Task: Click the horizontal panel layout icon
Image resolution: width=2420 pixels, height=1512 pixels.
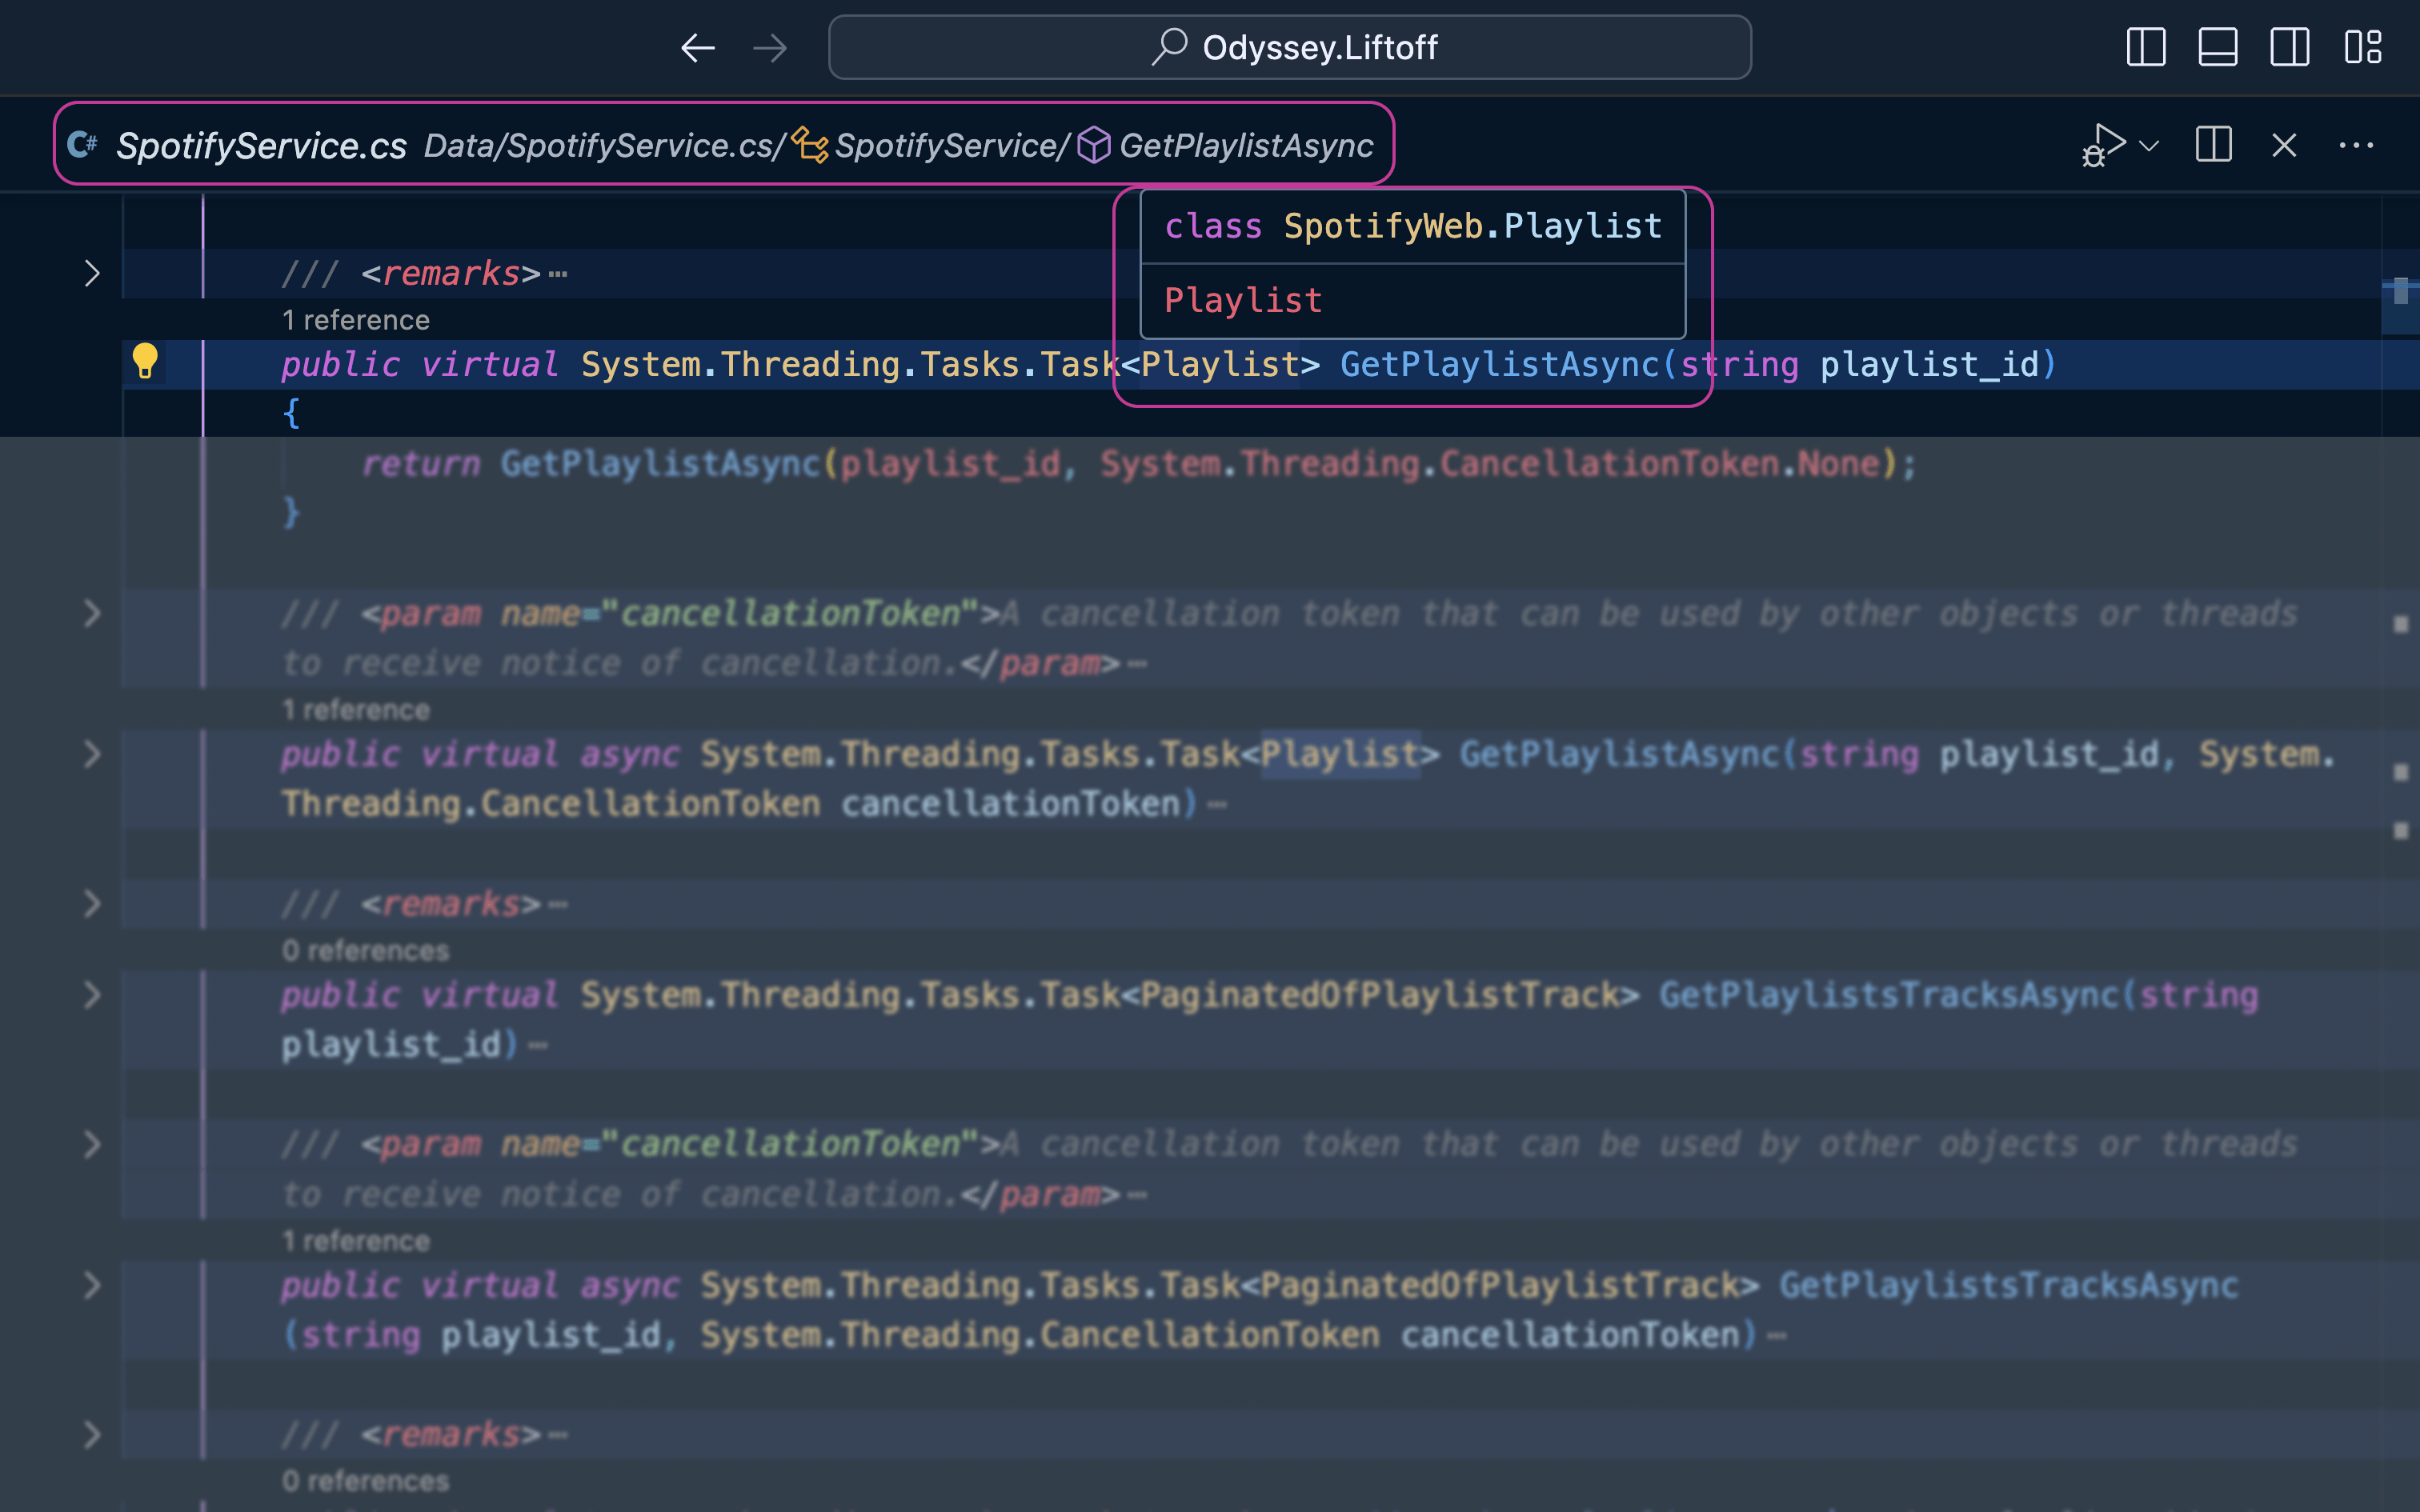Action: (x=2218, y=47)
